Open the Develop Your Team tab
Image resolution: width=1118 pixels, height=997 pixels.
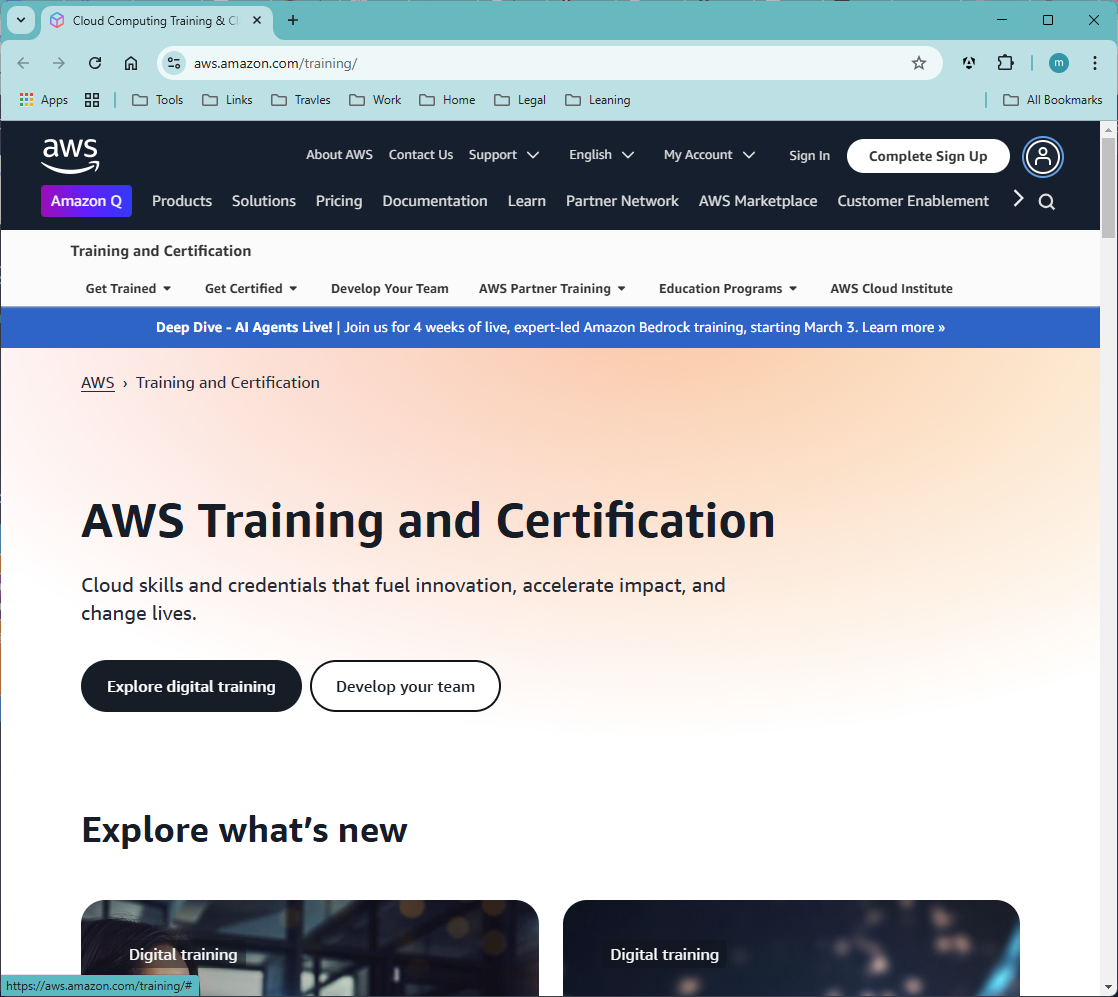pyautogui.click(x=390, y=289)
